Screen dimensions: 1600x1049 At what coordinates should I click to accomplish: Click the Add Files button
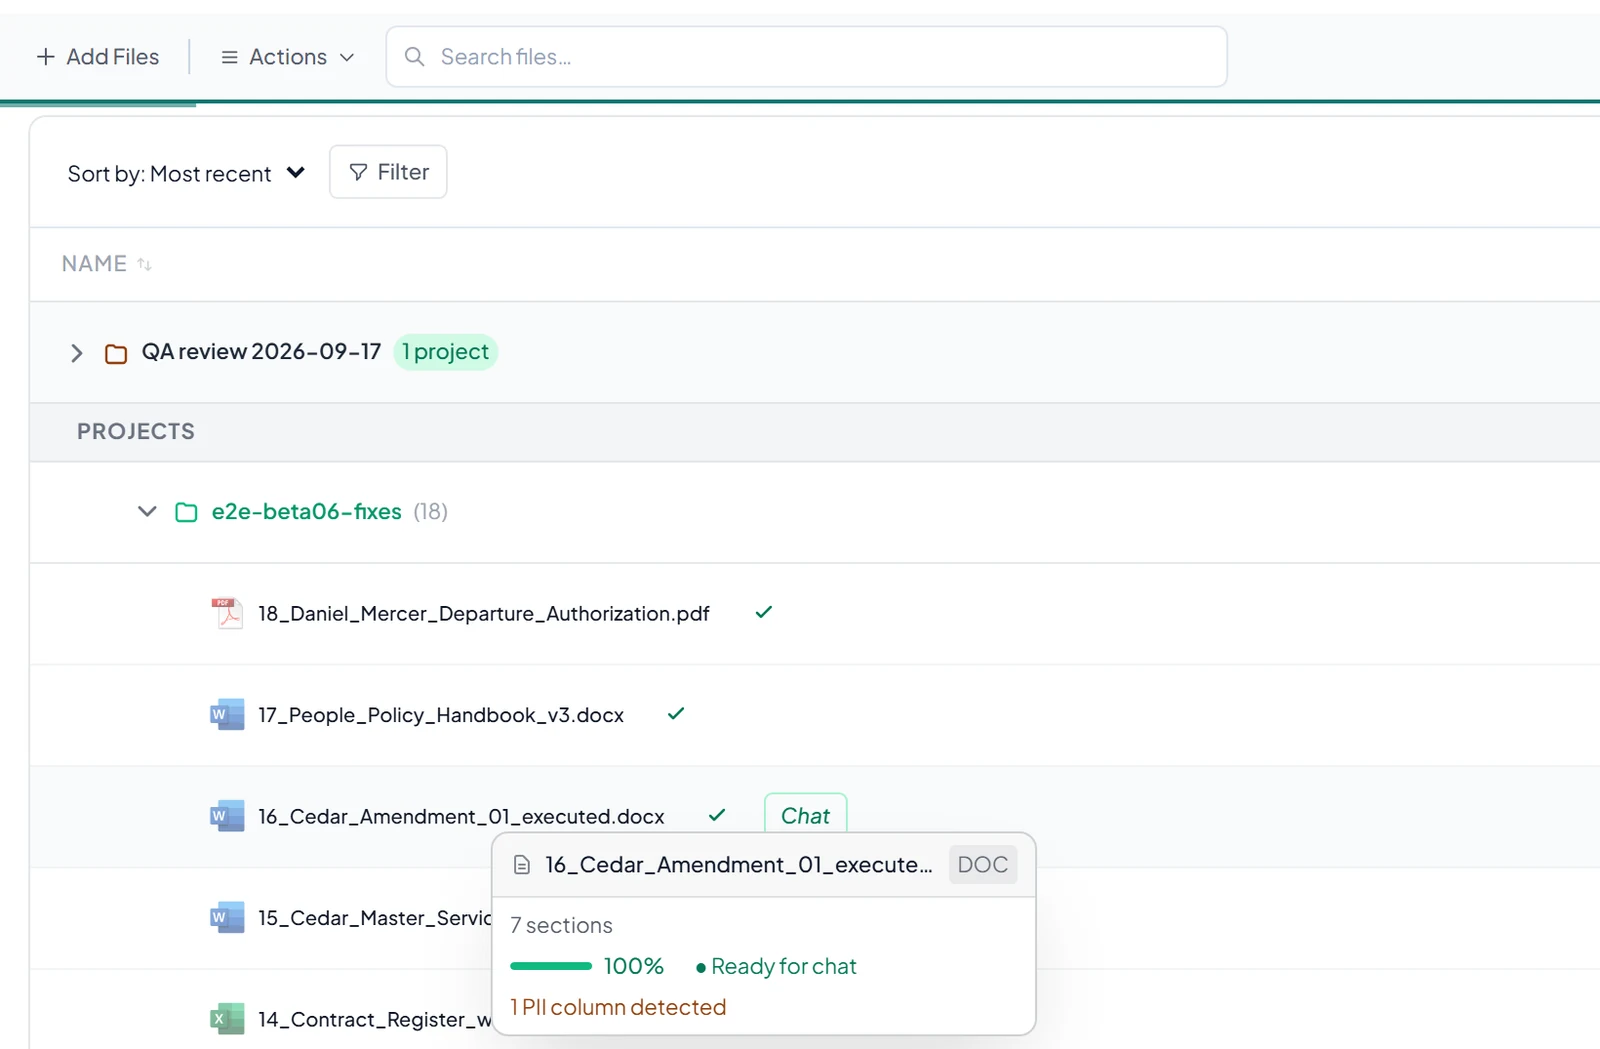tap(98, 57)
